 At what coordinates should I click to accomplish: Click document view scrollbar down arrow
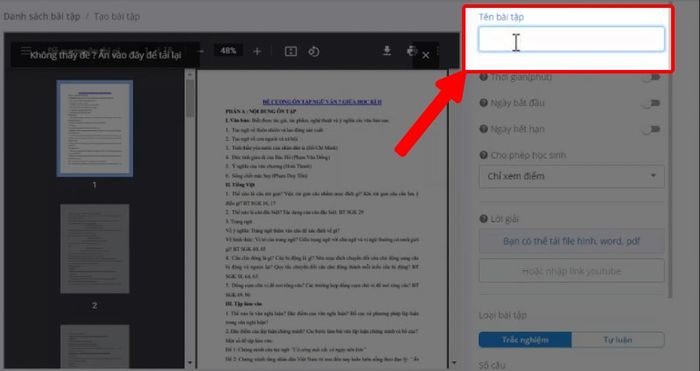tap(454, 363)
